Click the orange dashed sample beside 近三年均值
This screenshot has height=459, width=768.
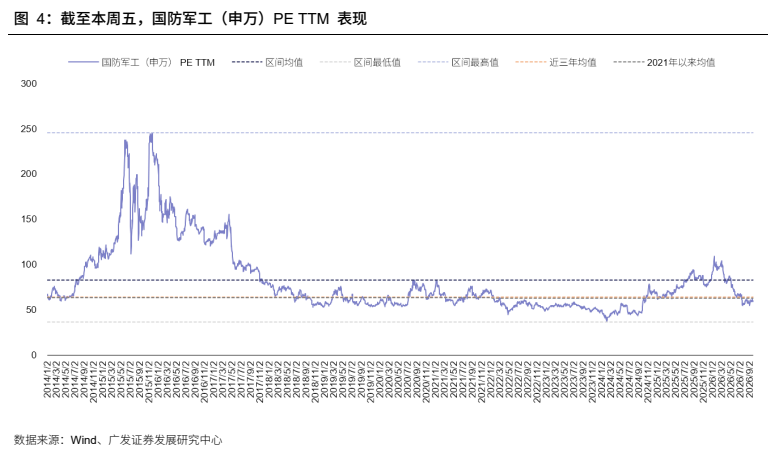(x=531, y=62)
